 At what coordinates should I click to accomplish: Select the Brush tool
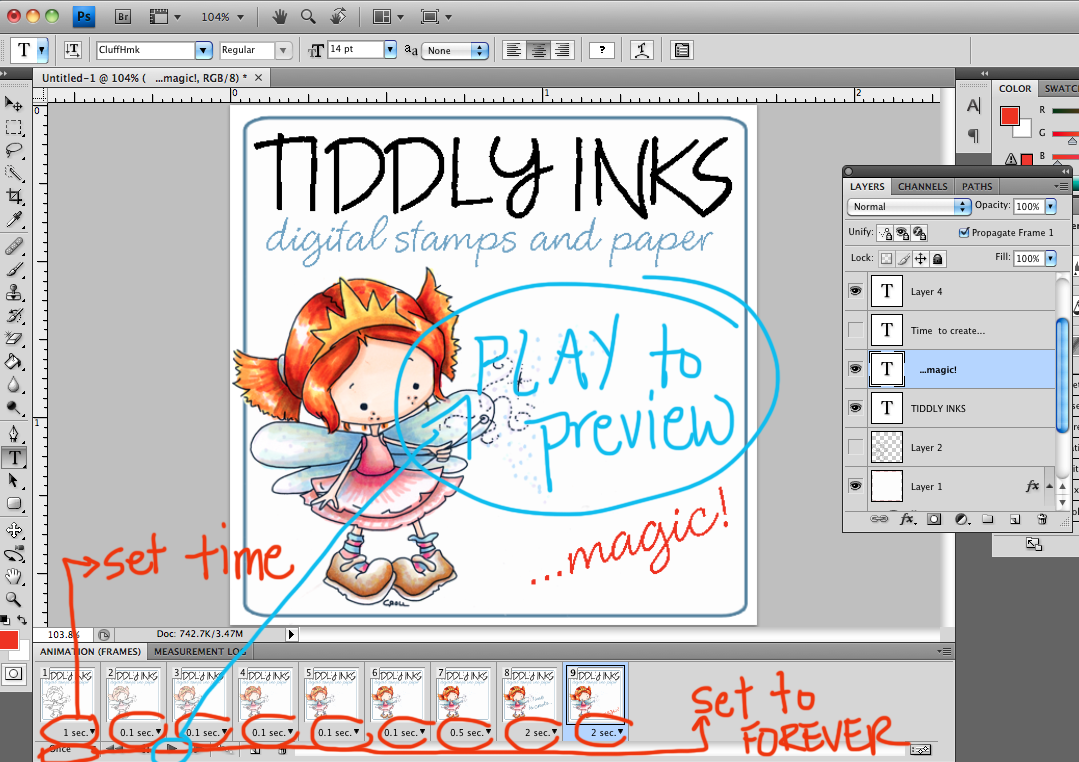point(14,269)
